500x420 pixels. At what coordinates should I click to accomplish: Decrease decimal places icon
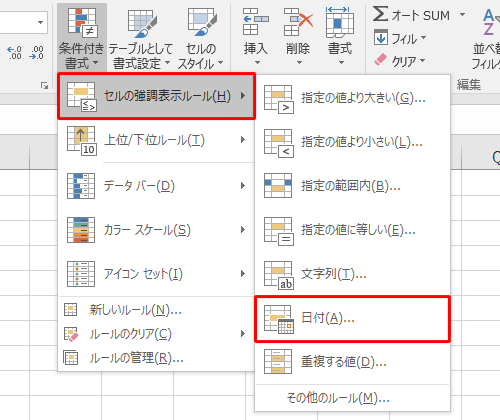[x=36, y=53]
